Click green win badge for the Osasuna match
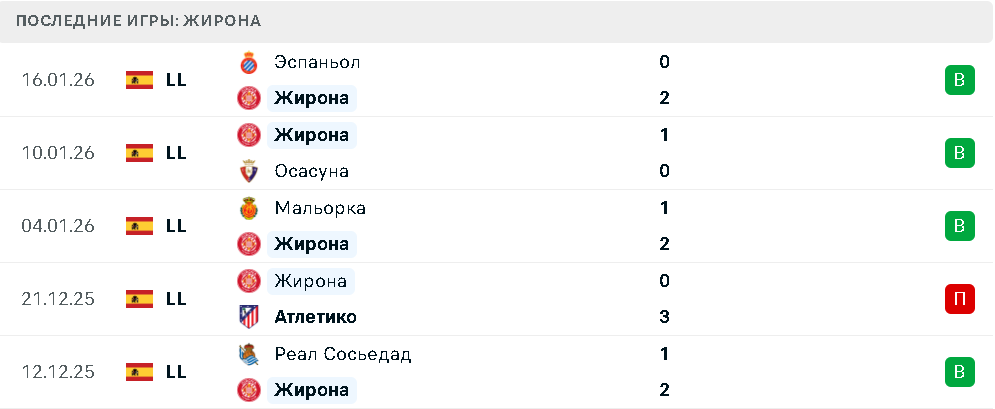995x409 pixels. (959, 153)
